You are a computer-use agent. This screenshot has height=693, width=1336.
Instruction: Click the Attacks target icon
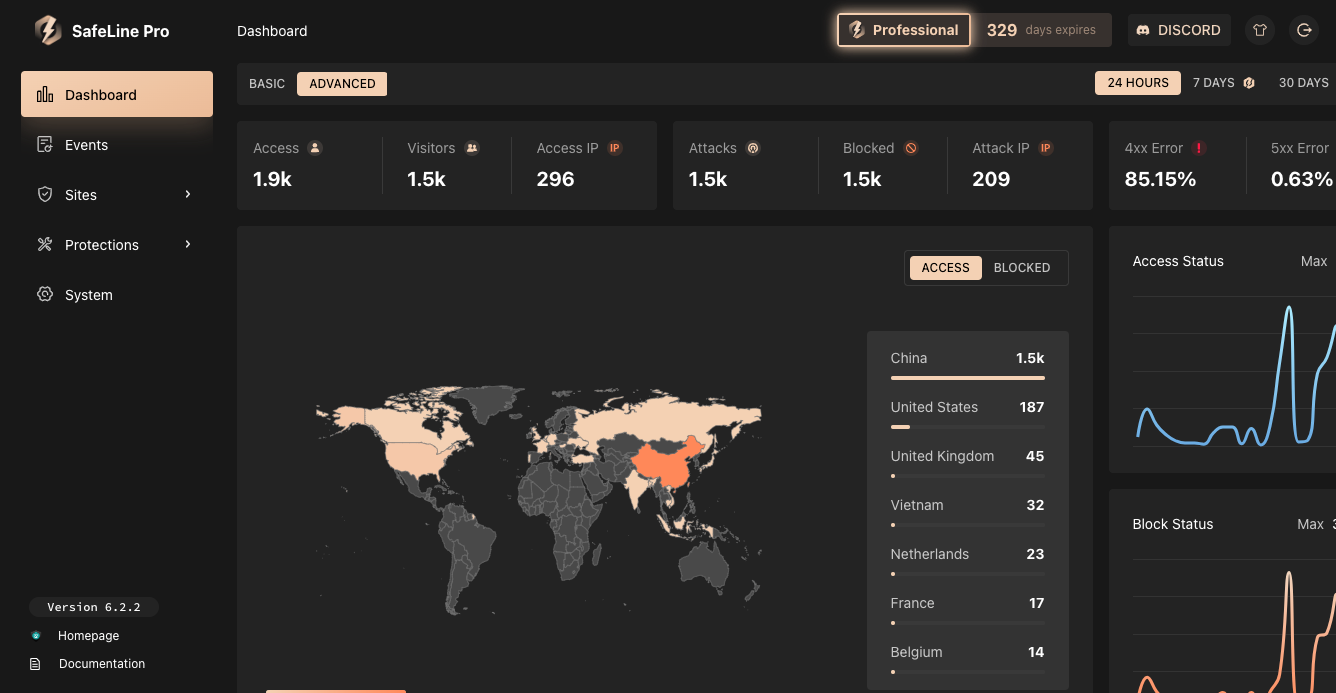pyautogui.click(x=753, y=148)
